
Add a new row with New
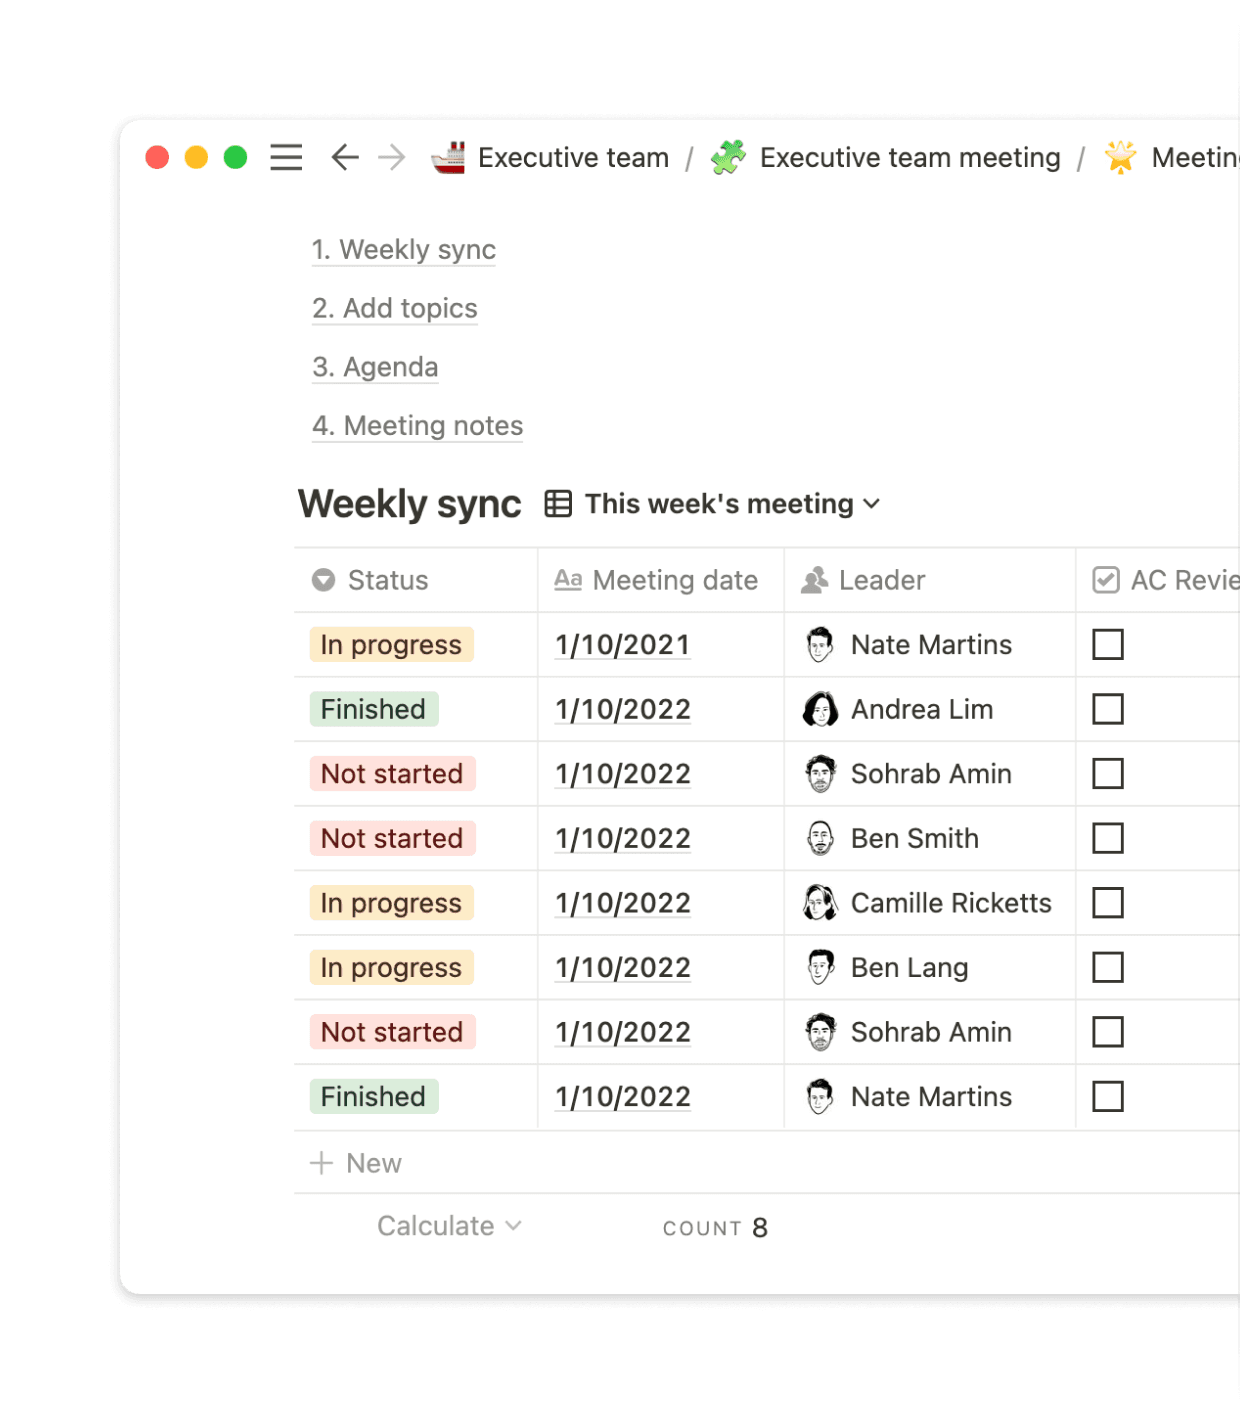click(x=357, y=1163)
